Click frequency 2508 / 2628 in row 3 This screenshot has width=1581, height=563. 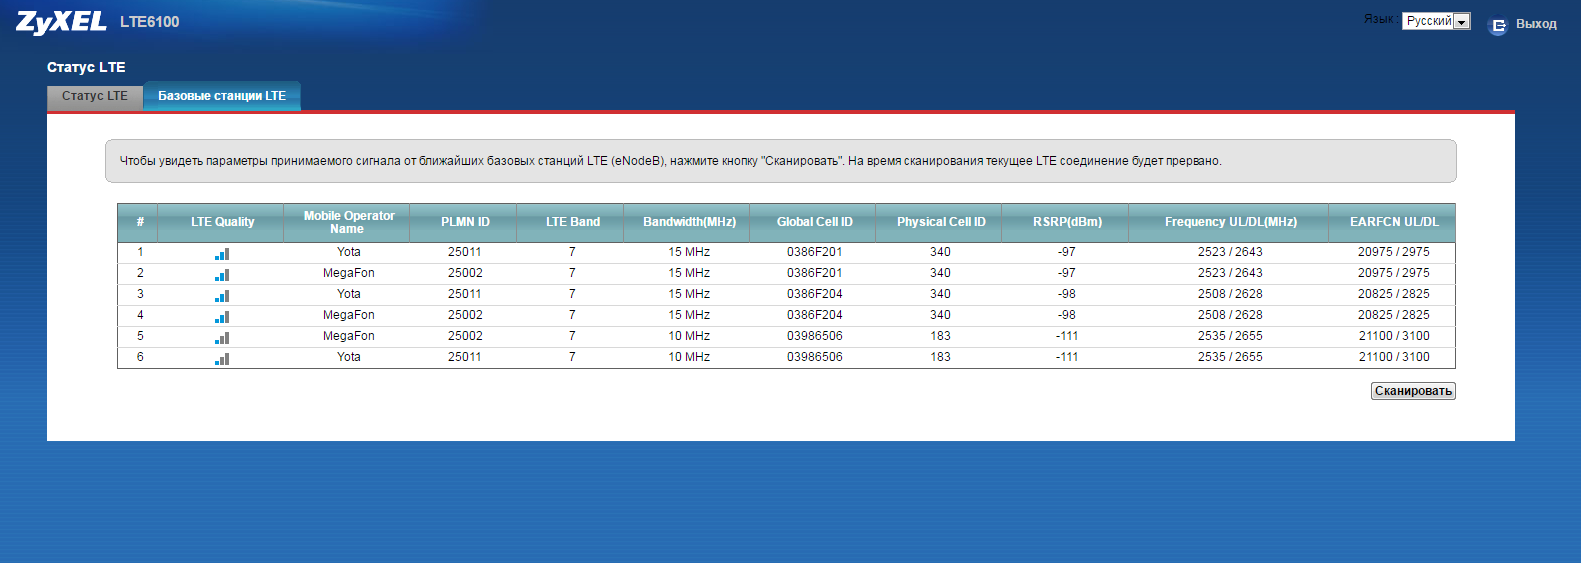coord(1230,294)
